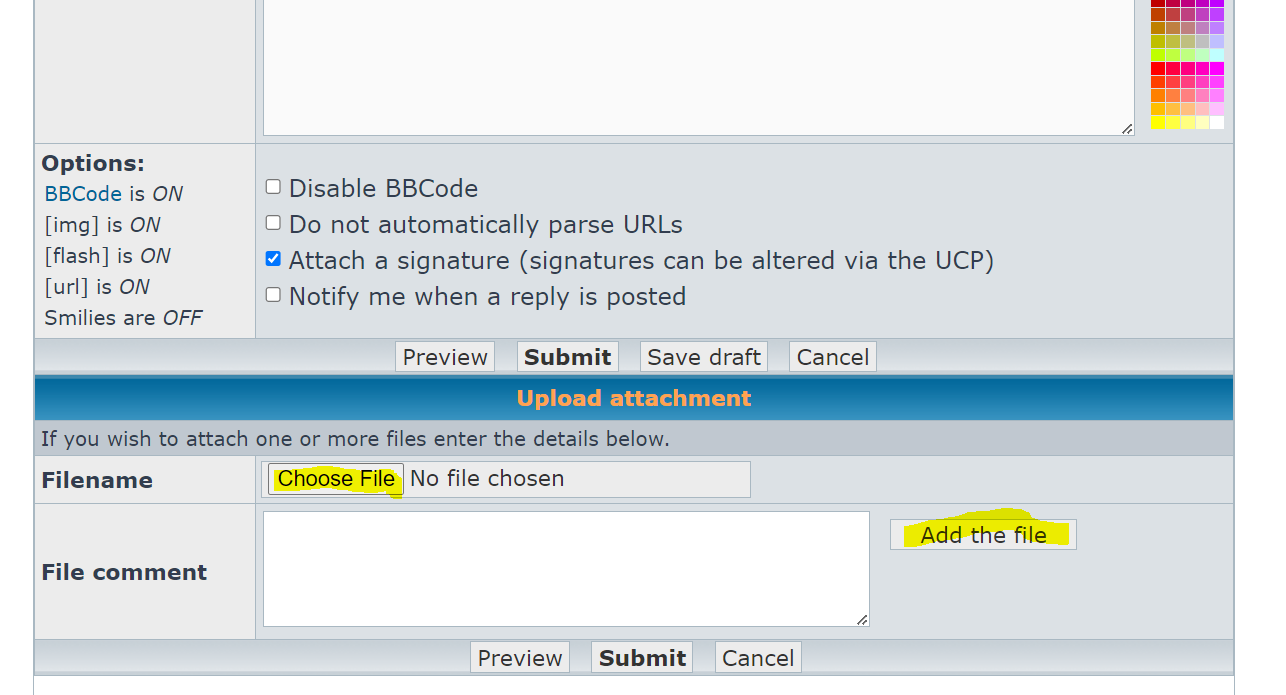This screenshot has width=1286, height=695.
Task: Select the gray swatch in the color palette
Action: (x=1202, y=41)
